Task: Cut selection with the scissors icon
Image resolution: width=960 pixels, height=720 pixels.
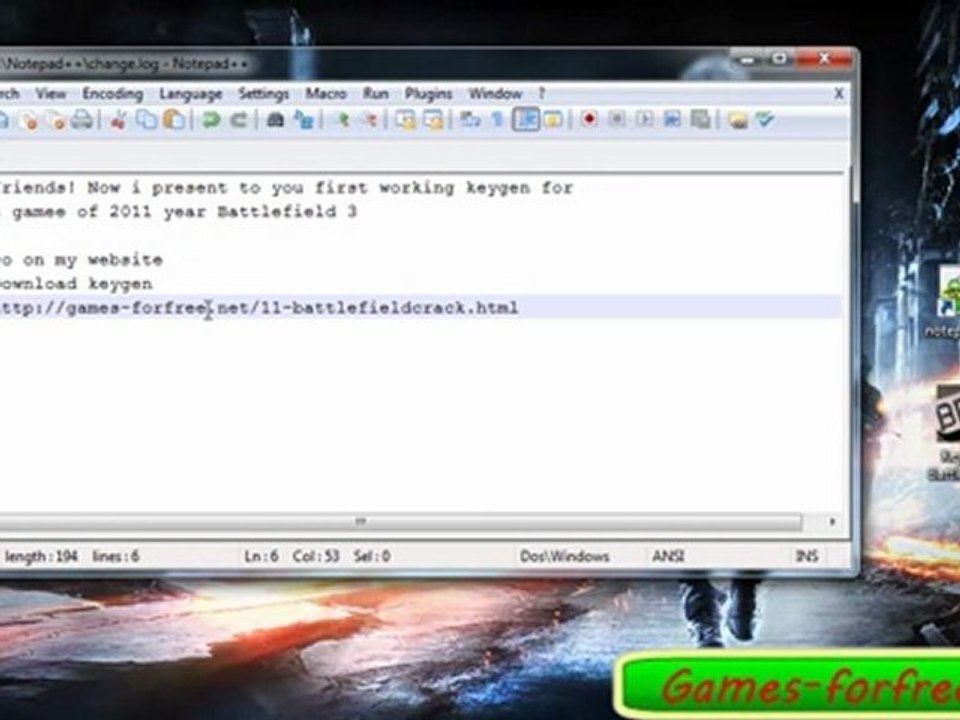Action: click(x=118, y=120)
